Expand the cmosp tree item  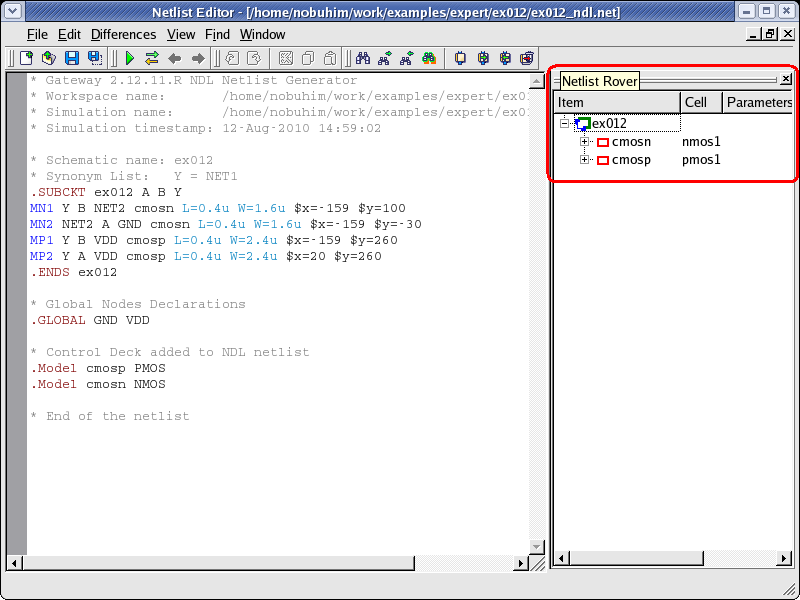click(x=585, y=160)
